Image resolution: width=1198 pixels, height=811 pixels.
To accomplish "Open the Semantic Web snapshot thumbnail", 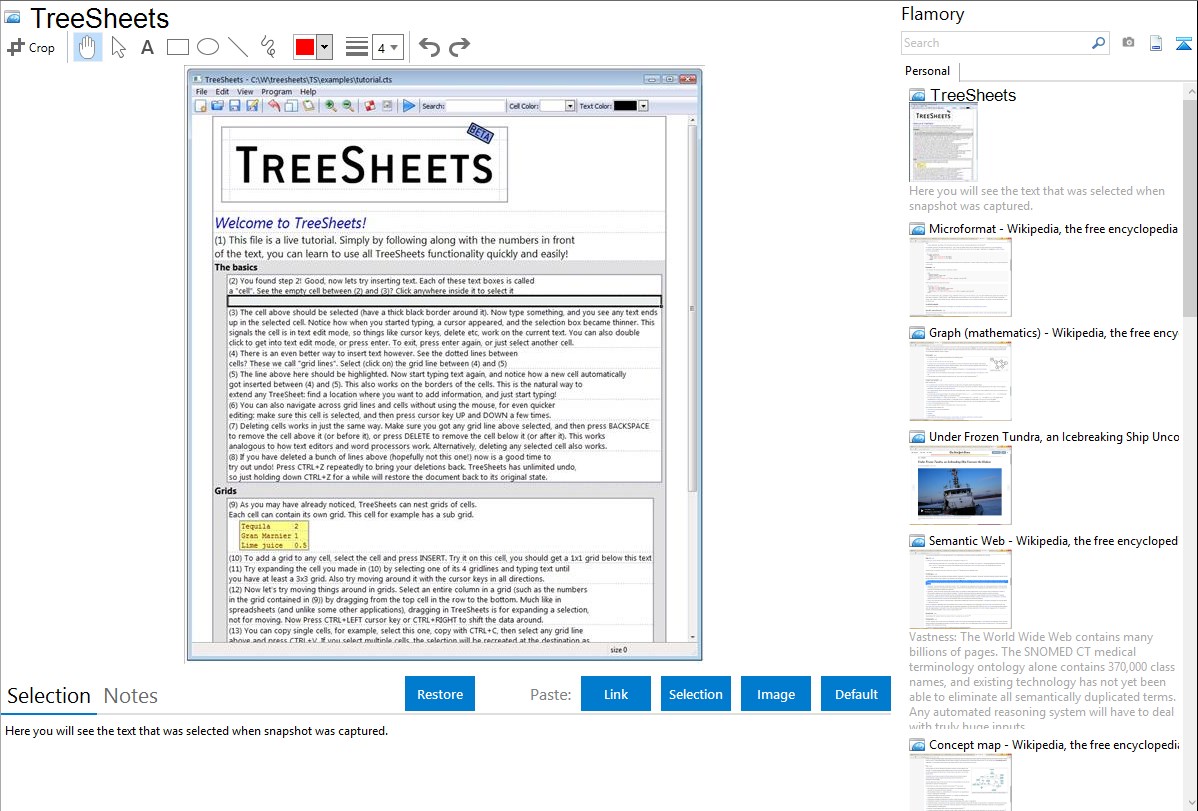I will click(x=960, y=589).
